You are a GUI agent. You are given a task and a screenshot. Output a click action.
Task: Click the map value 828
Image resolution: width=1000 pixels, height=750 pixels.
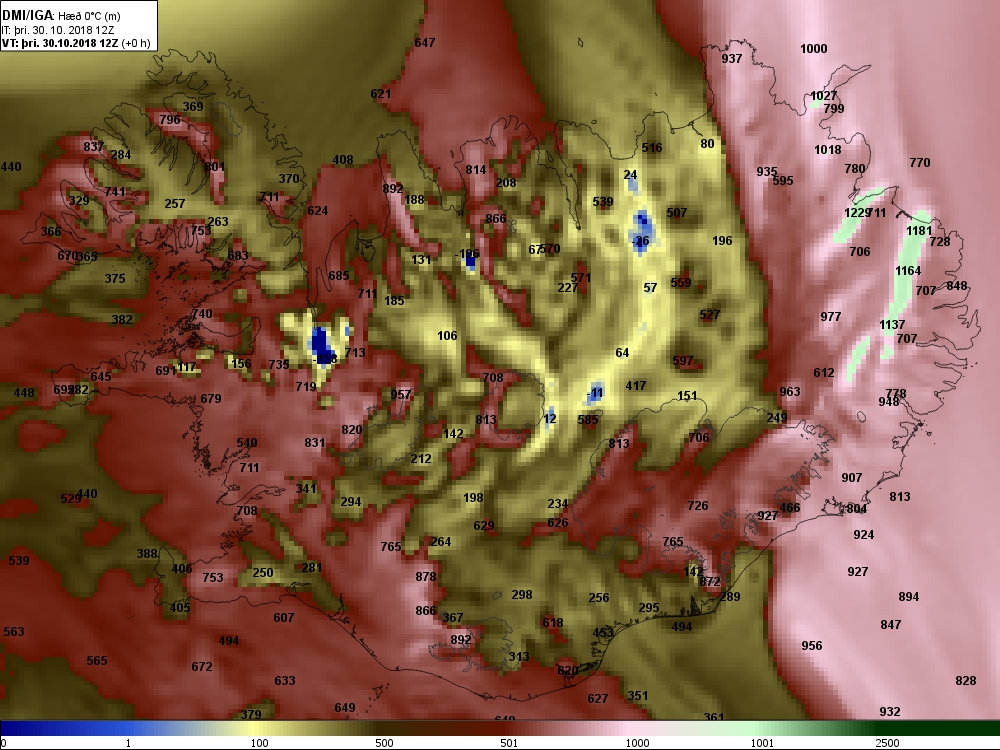[x=966, y=681]
